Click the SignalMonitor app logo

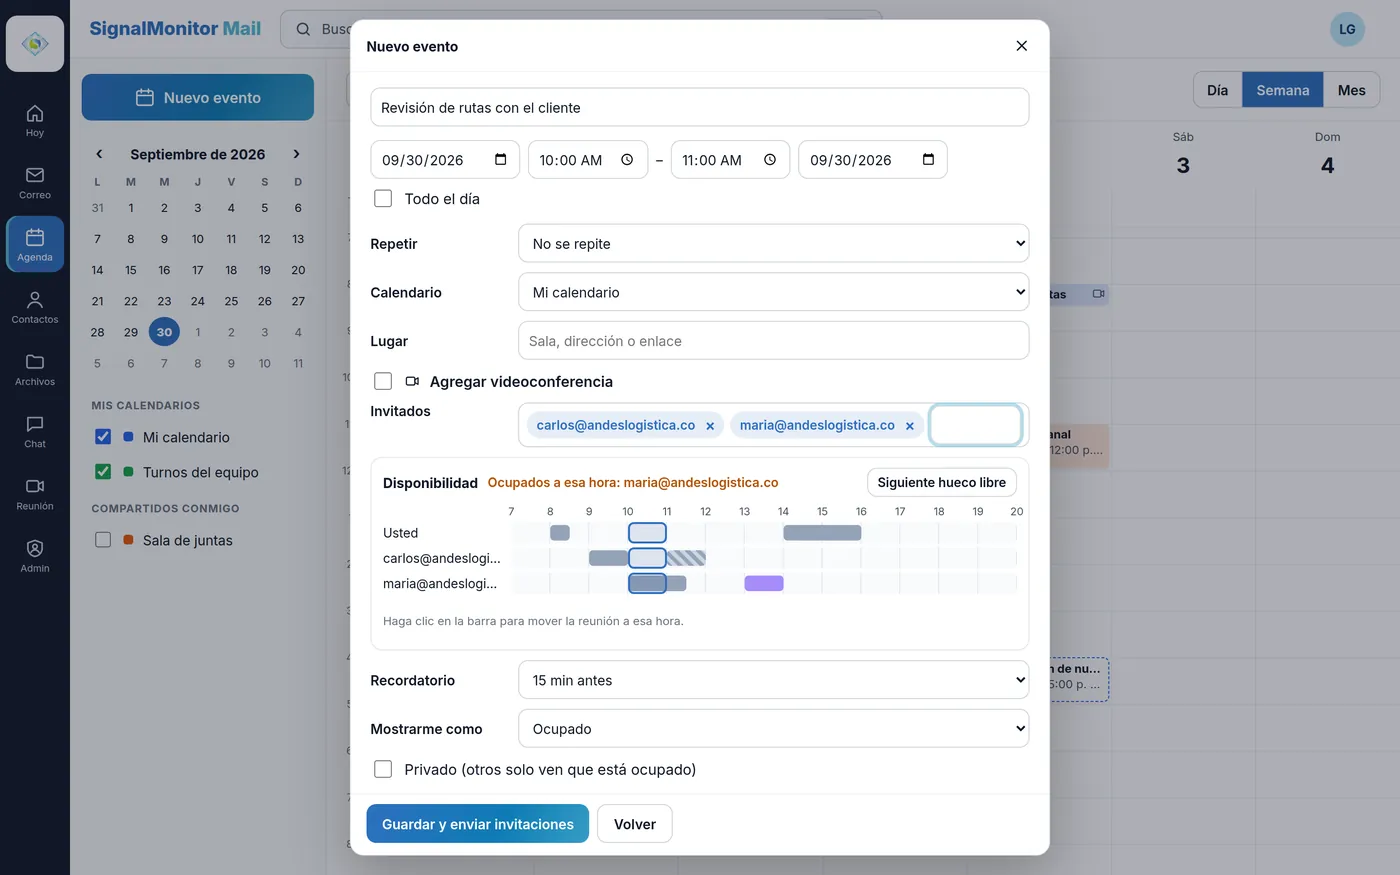point(35,44)
